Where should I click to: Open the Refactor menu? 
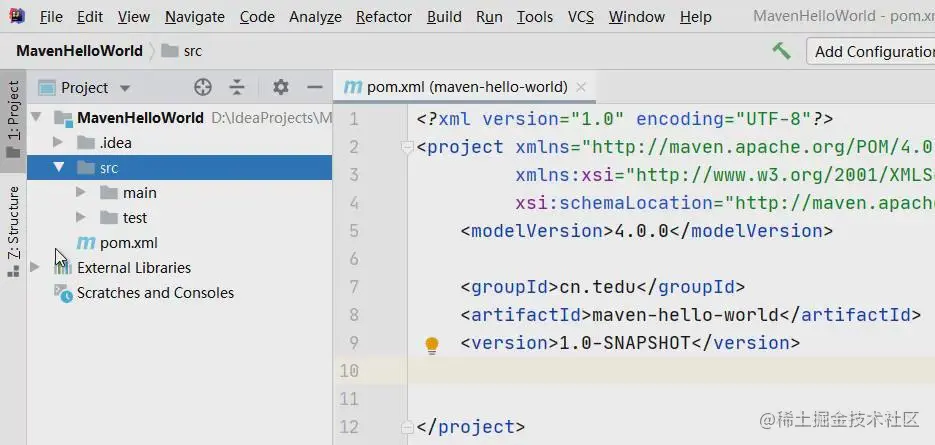click(384, 17)
